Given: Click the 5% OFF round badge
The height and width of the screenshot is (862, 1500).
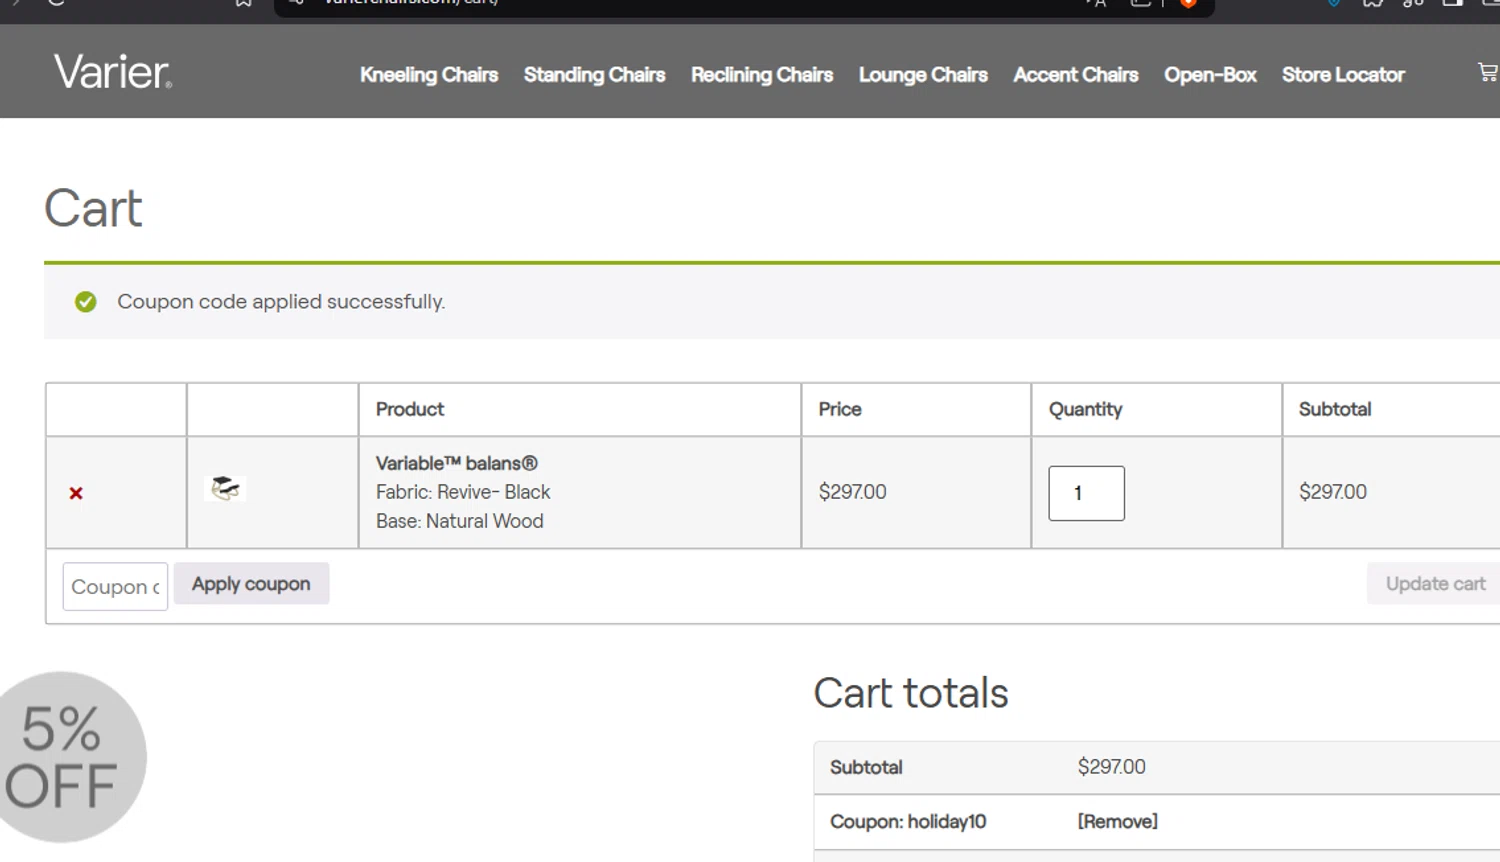Looking at the screenshot, I should point(68,757).
